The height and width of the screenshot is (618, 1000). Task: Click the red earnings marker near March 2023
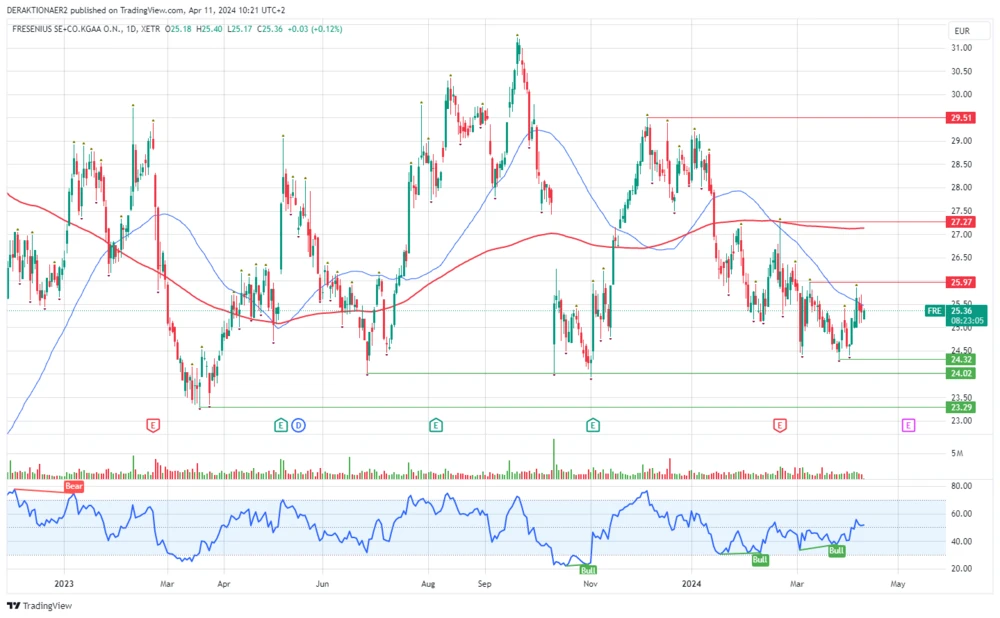[152, 424]
